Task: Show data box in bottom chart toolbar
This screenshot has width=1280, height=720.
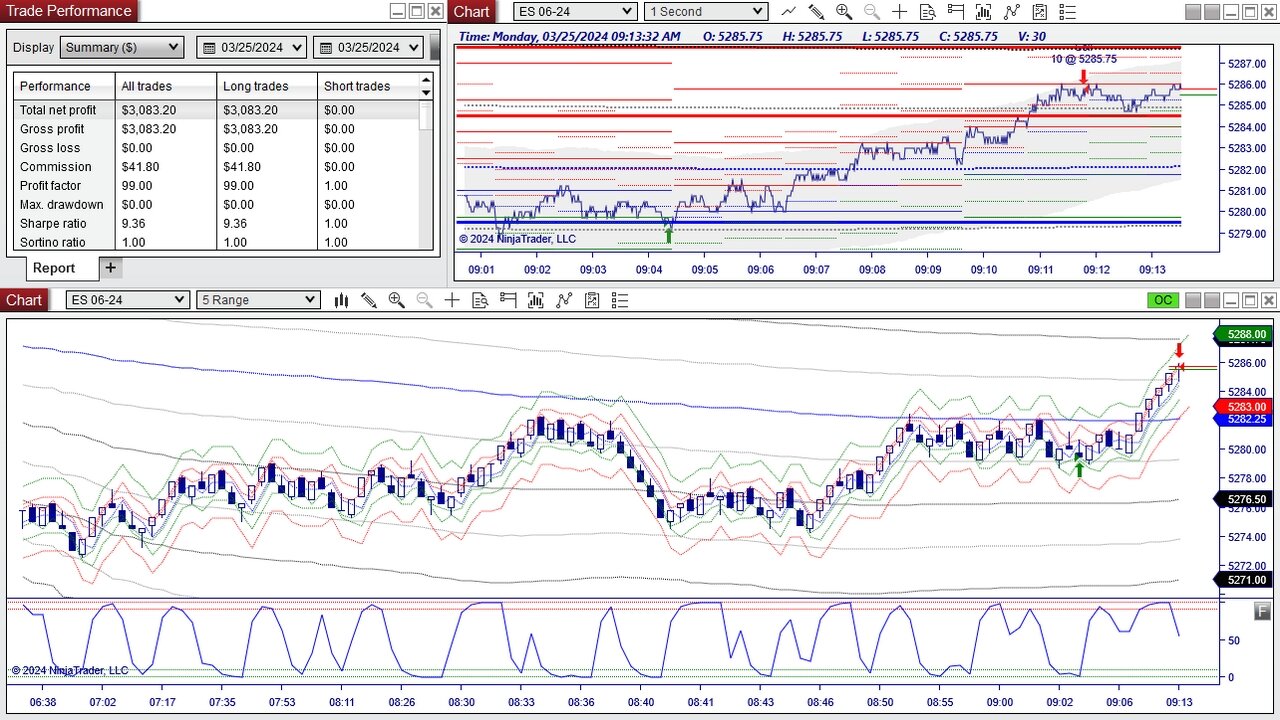Action: click(480, 300)
